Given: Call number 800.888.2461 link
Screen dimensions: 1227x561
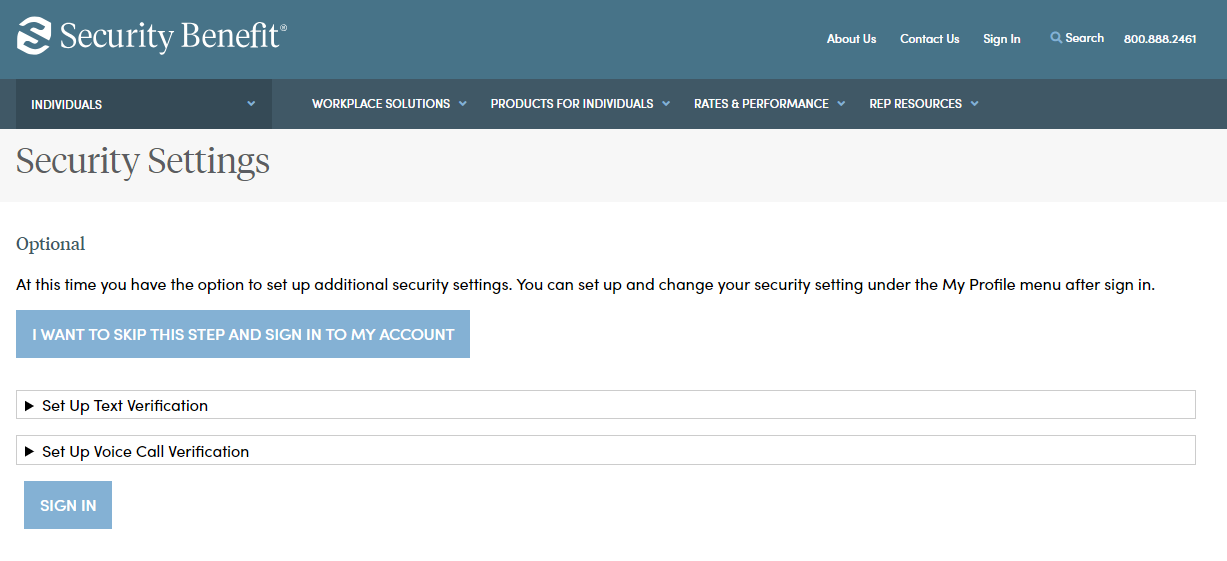Looking at the screenshot, I should (x=1160, y=39).
